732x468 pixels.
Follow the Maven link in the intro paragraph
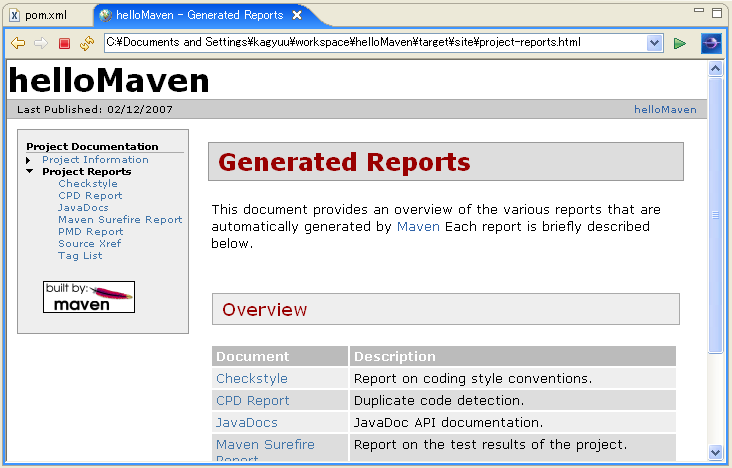point(418,227)
